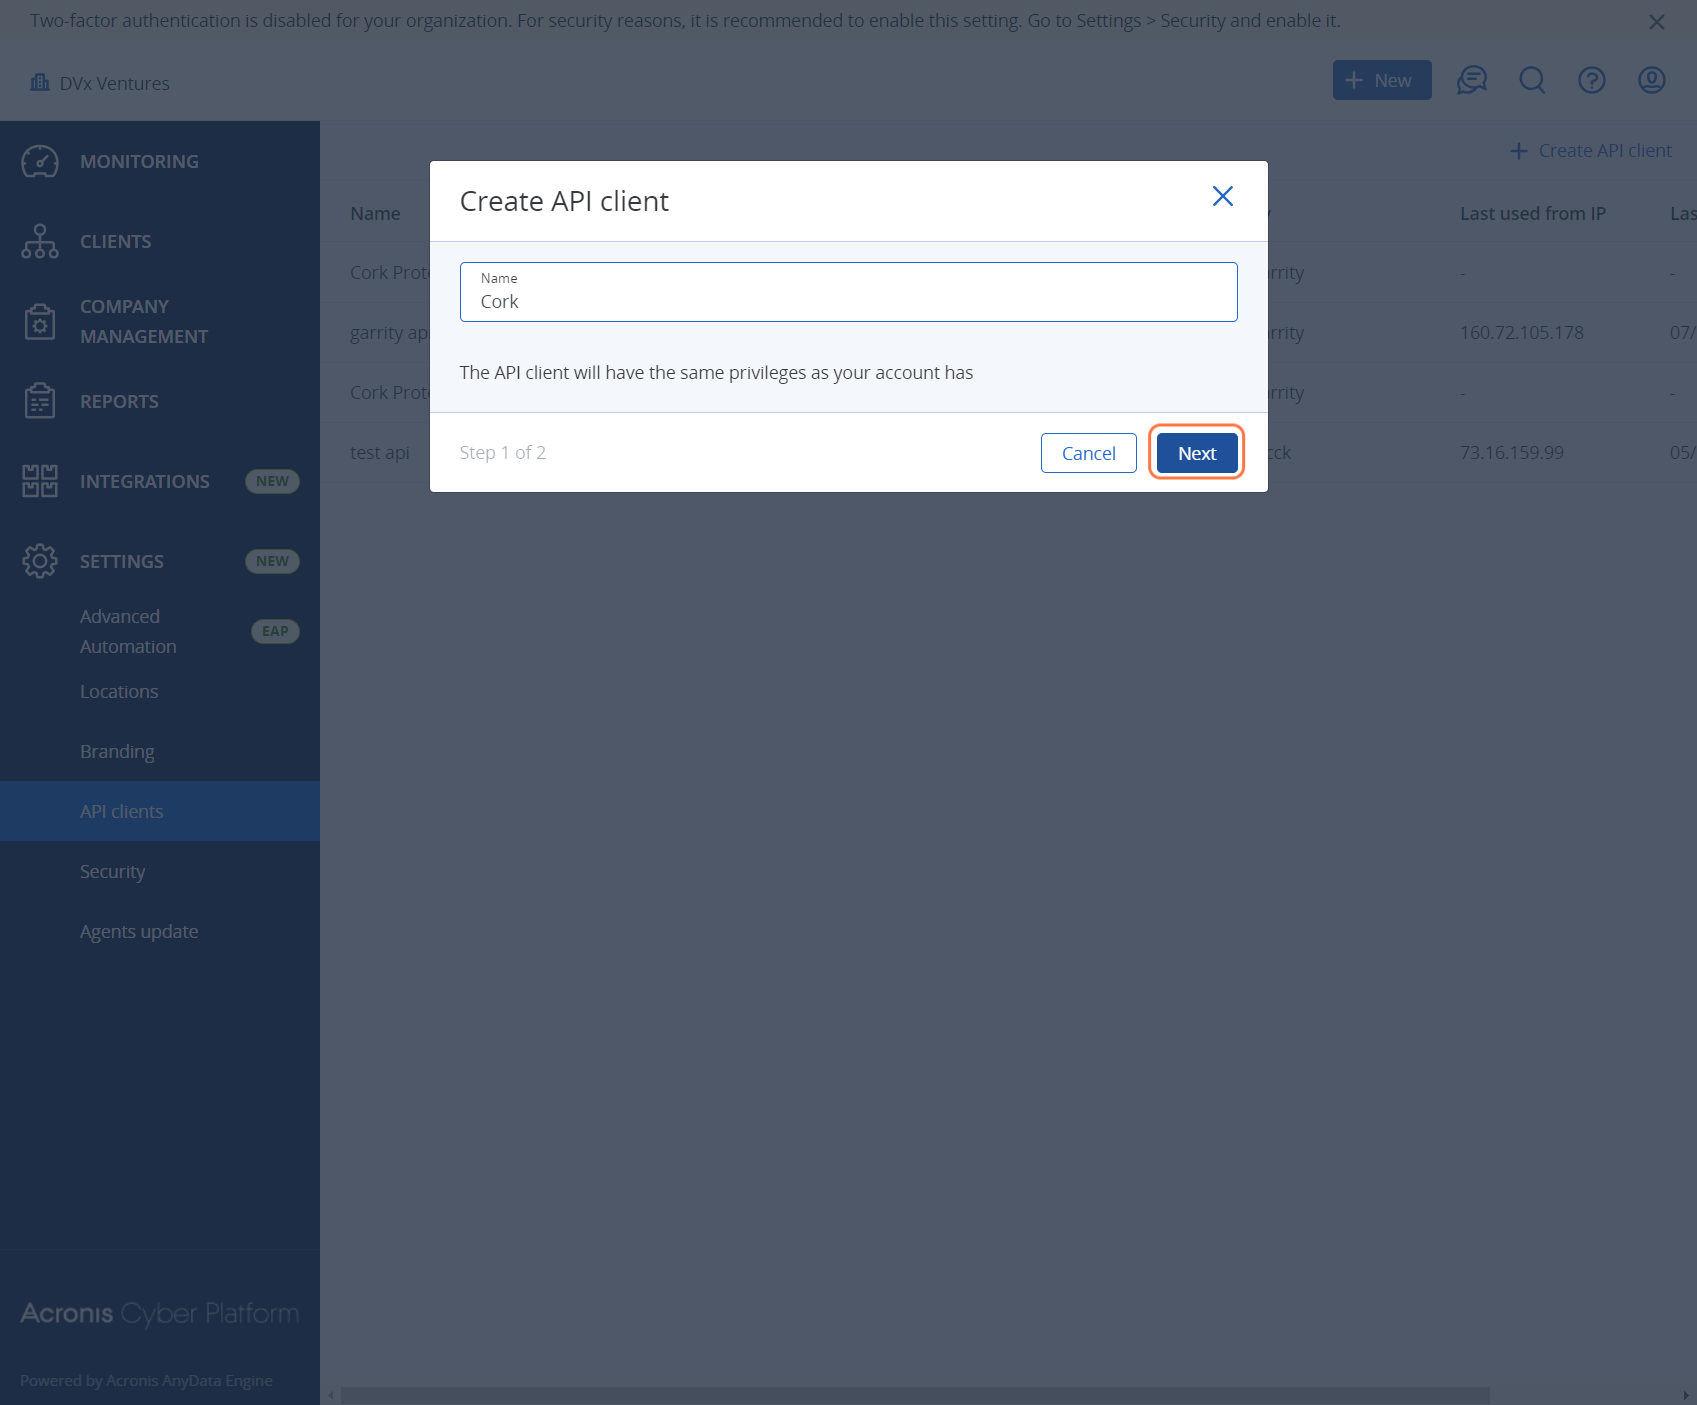Click IP address 160.72.105.178

click(1522, 333)
